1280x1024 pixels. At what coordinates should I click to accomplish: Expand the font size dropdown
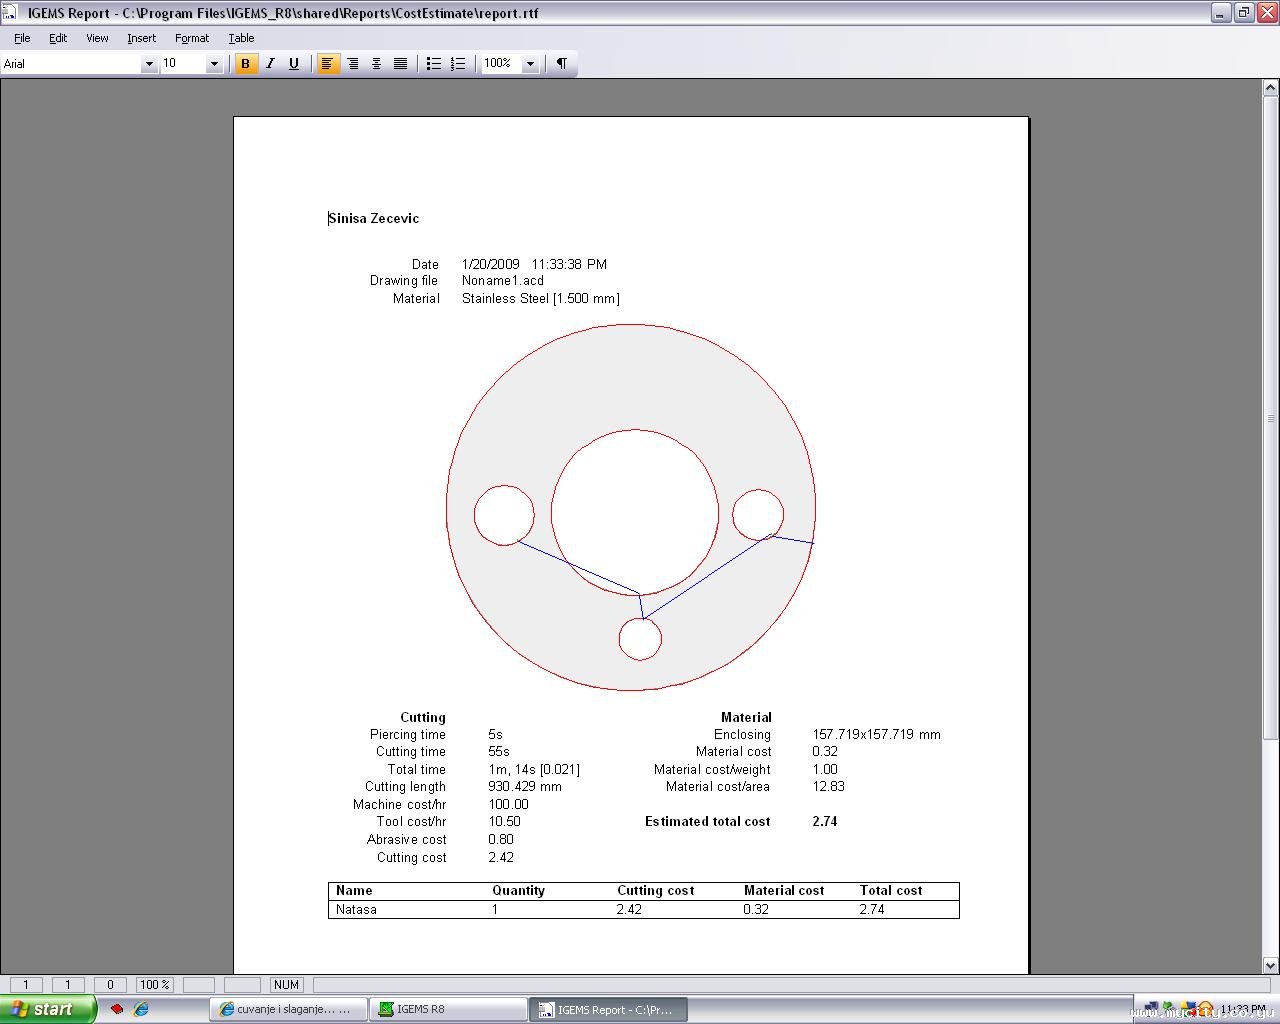point(213,64)
